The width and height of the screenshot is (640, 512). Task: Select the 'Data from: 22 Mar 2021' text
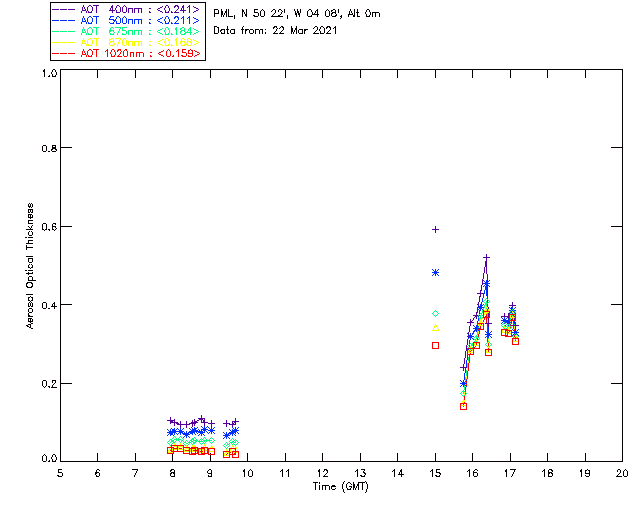[x=275, y=30]
